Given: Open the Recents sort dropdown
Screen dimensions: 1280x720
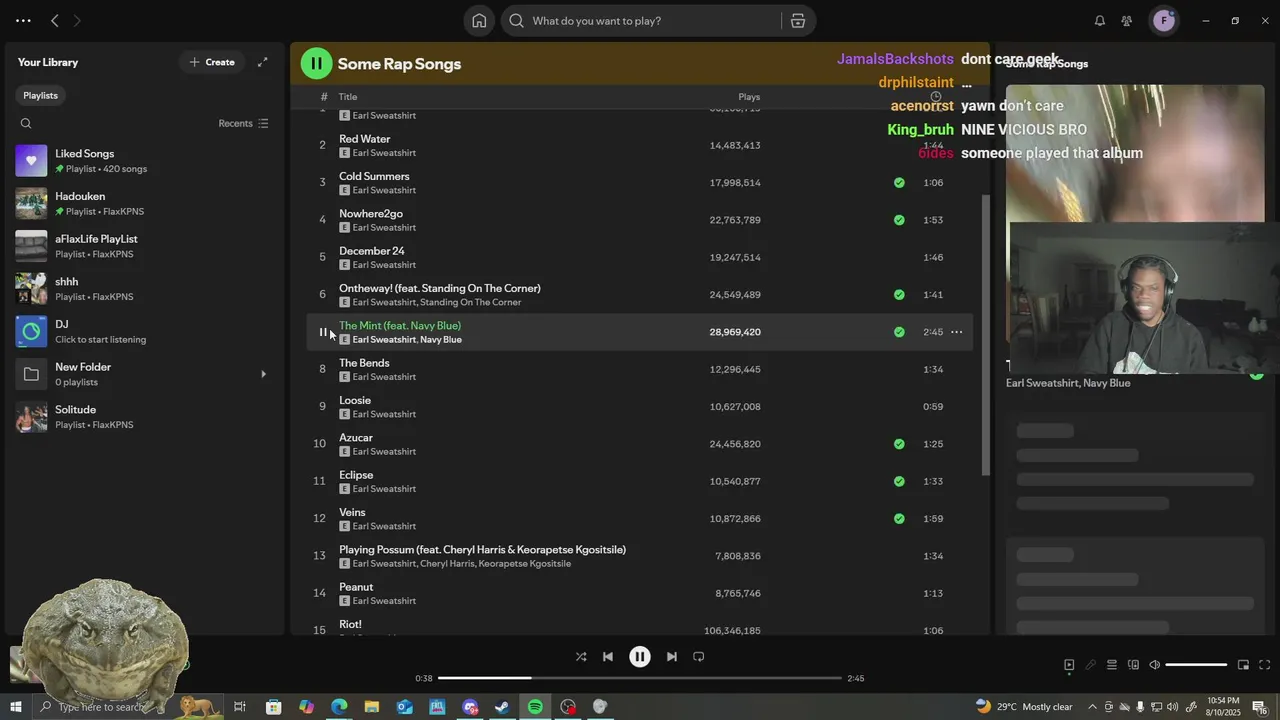Looking at the screenshot, I should pos(243,124).
